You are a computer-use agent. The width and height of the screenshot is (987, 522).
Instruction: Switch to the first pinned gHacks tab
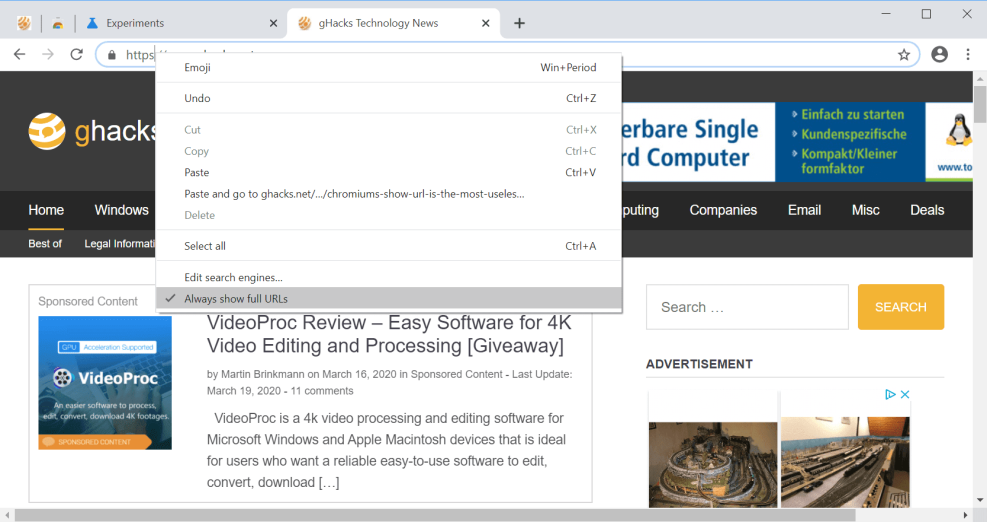click(x=24, y=23)
